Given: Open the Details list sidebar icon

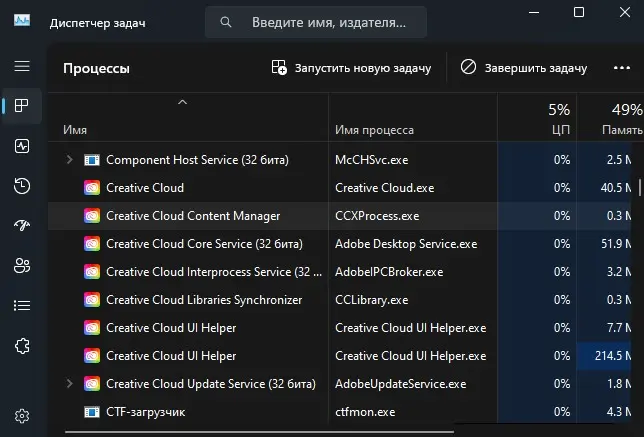Looking at the screenshot, I should coord(22,306).
